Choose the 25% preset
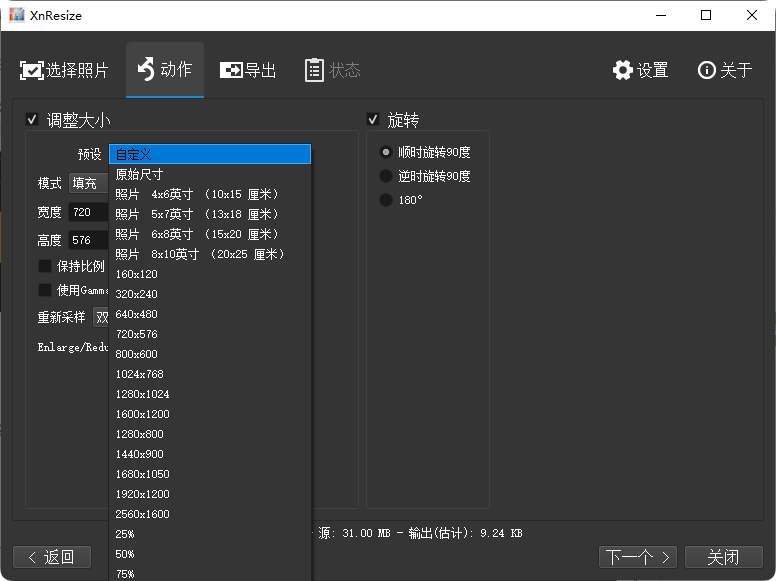Viewport: 776px width, 581px height. click(210, 534)
